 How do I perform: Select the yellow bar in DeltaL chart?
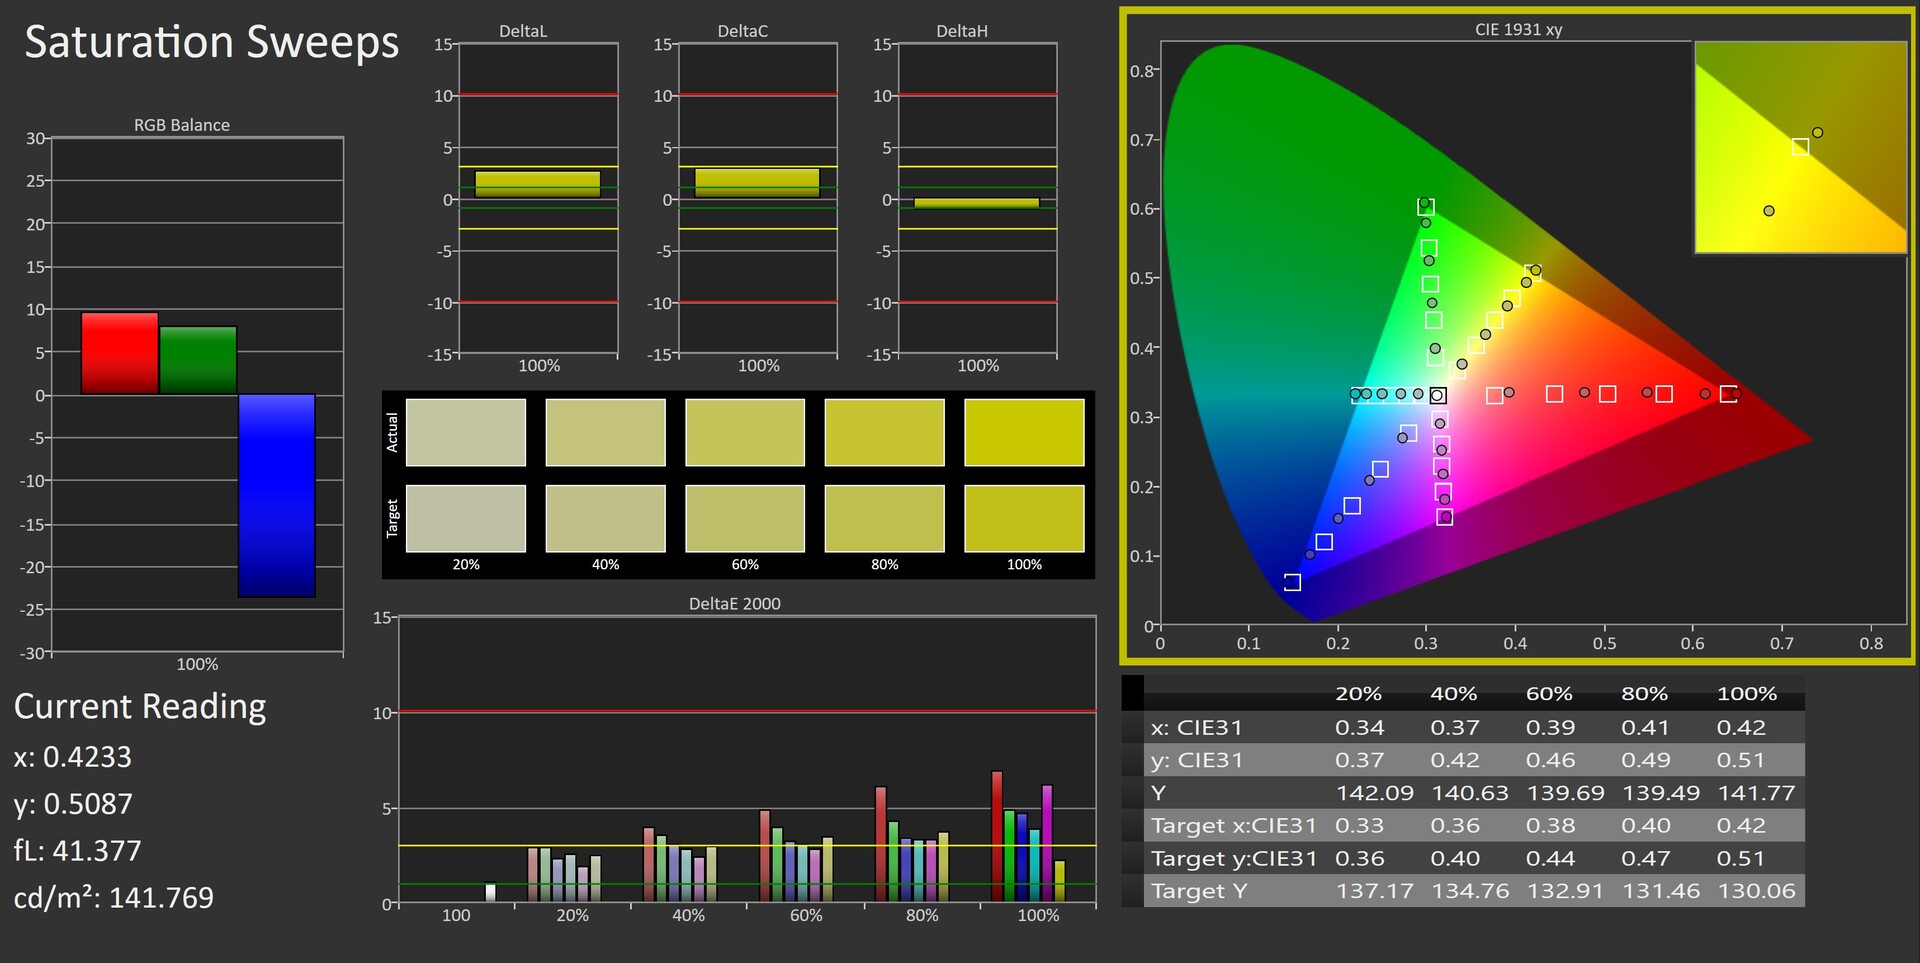pos(537,184)
